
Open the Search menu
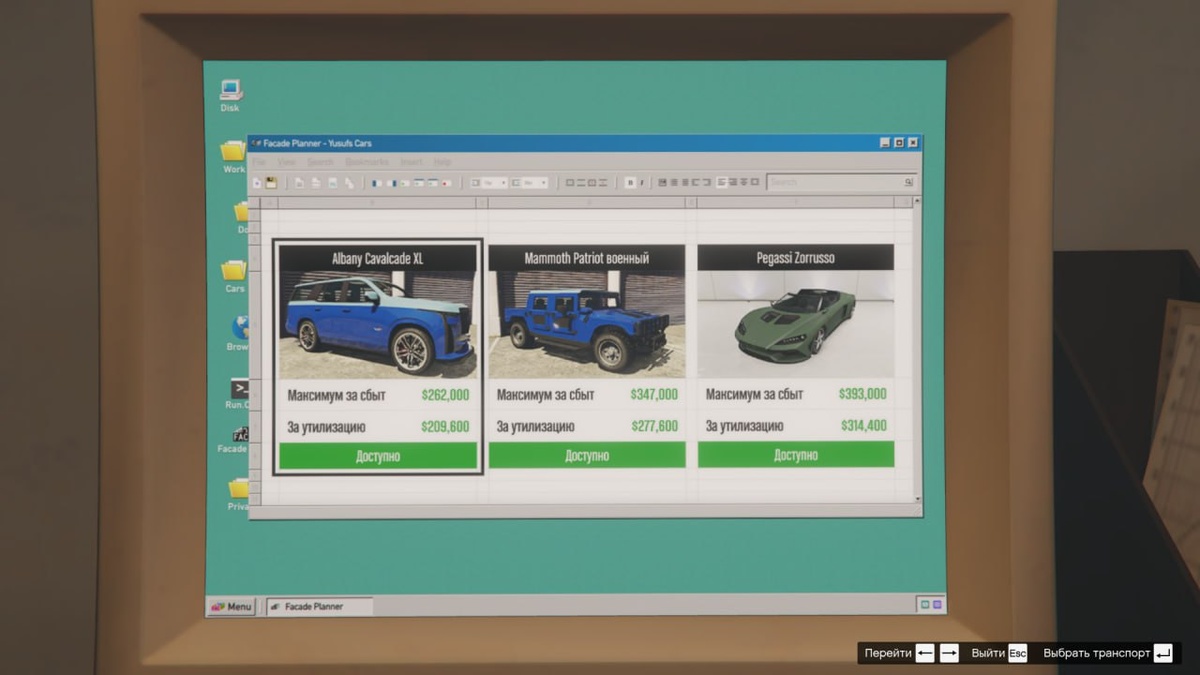(321, 162)
